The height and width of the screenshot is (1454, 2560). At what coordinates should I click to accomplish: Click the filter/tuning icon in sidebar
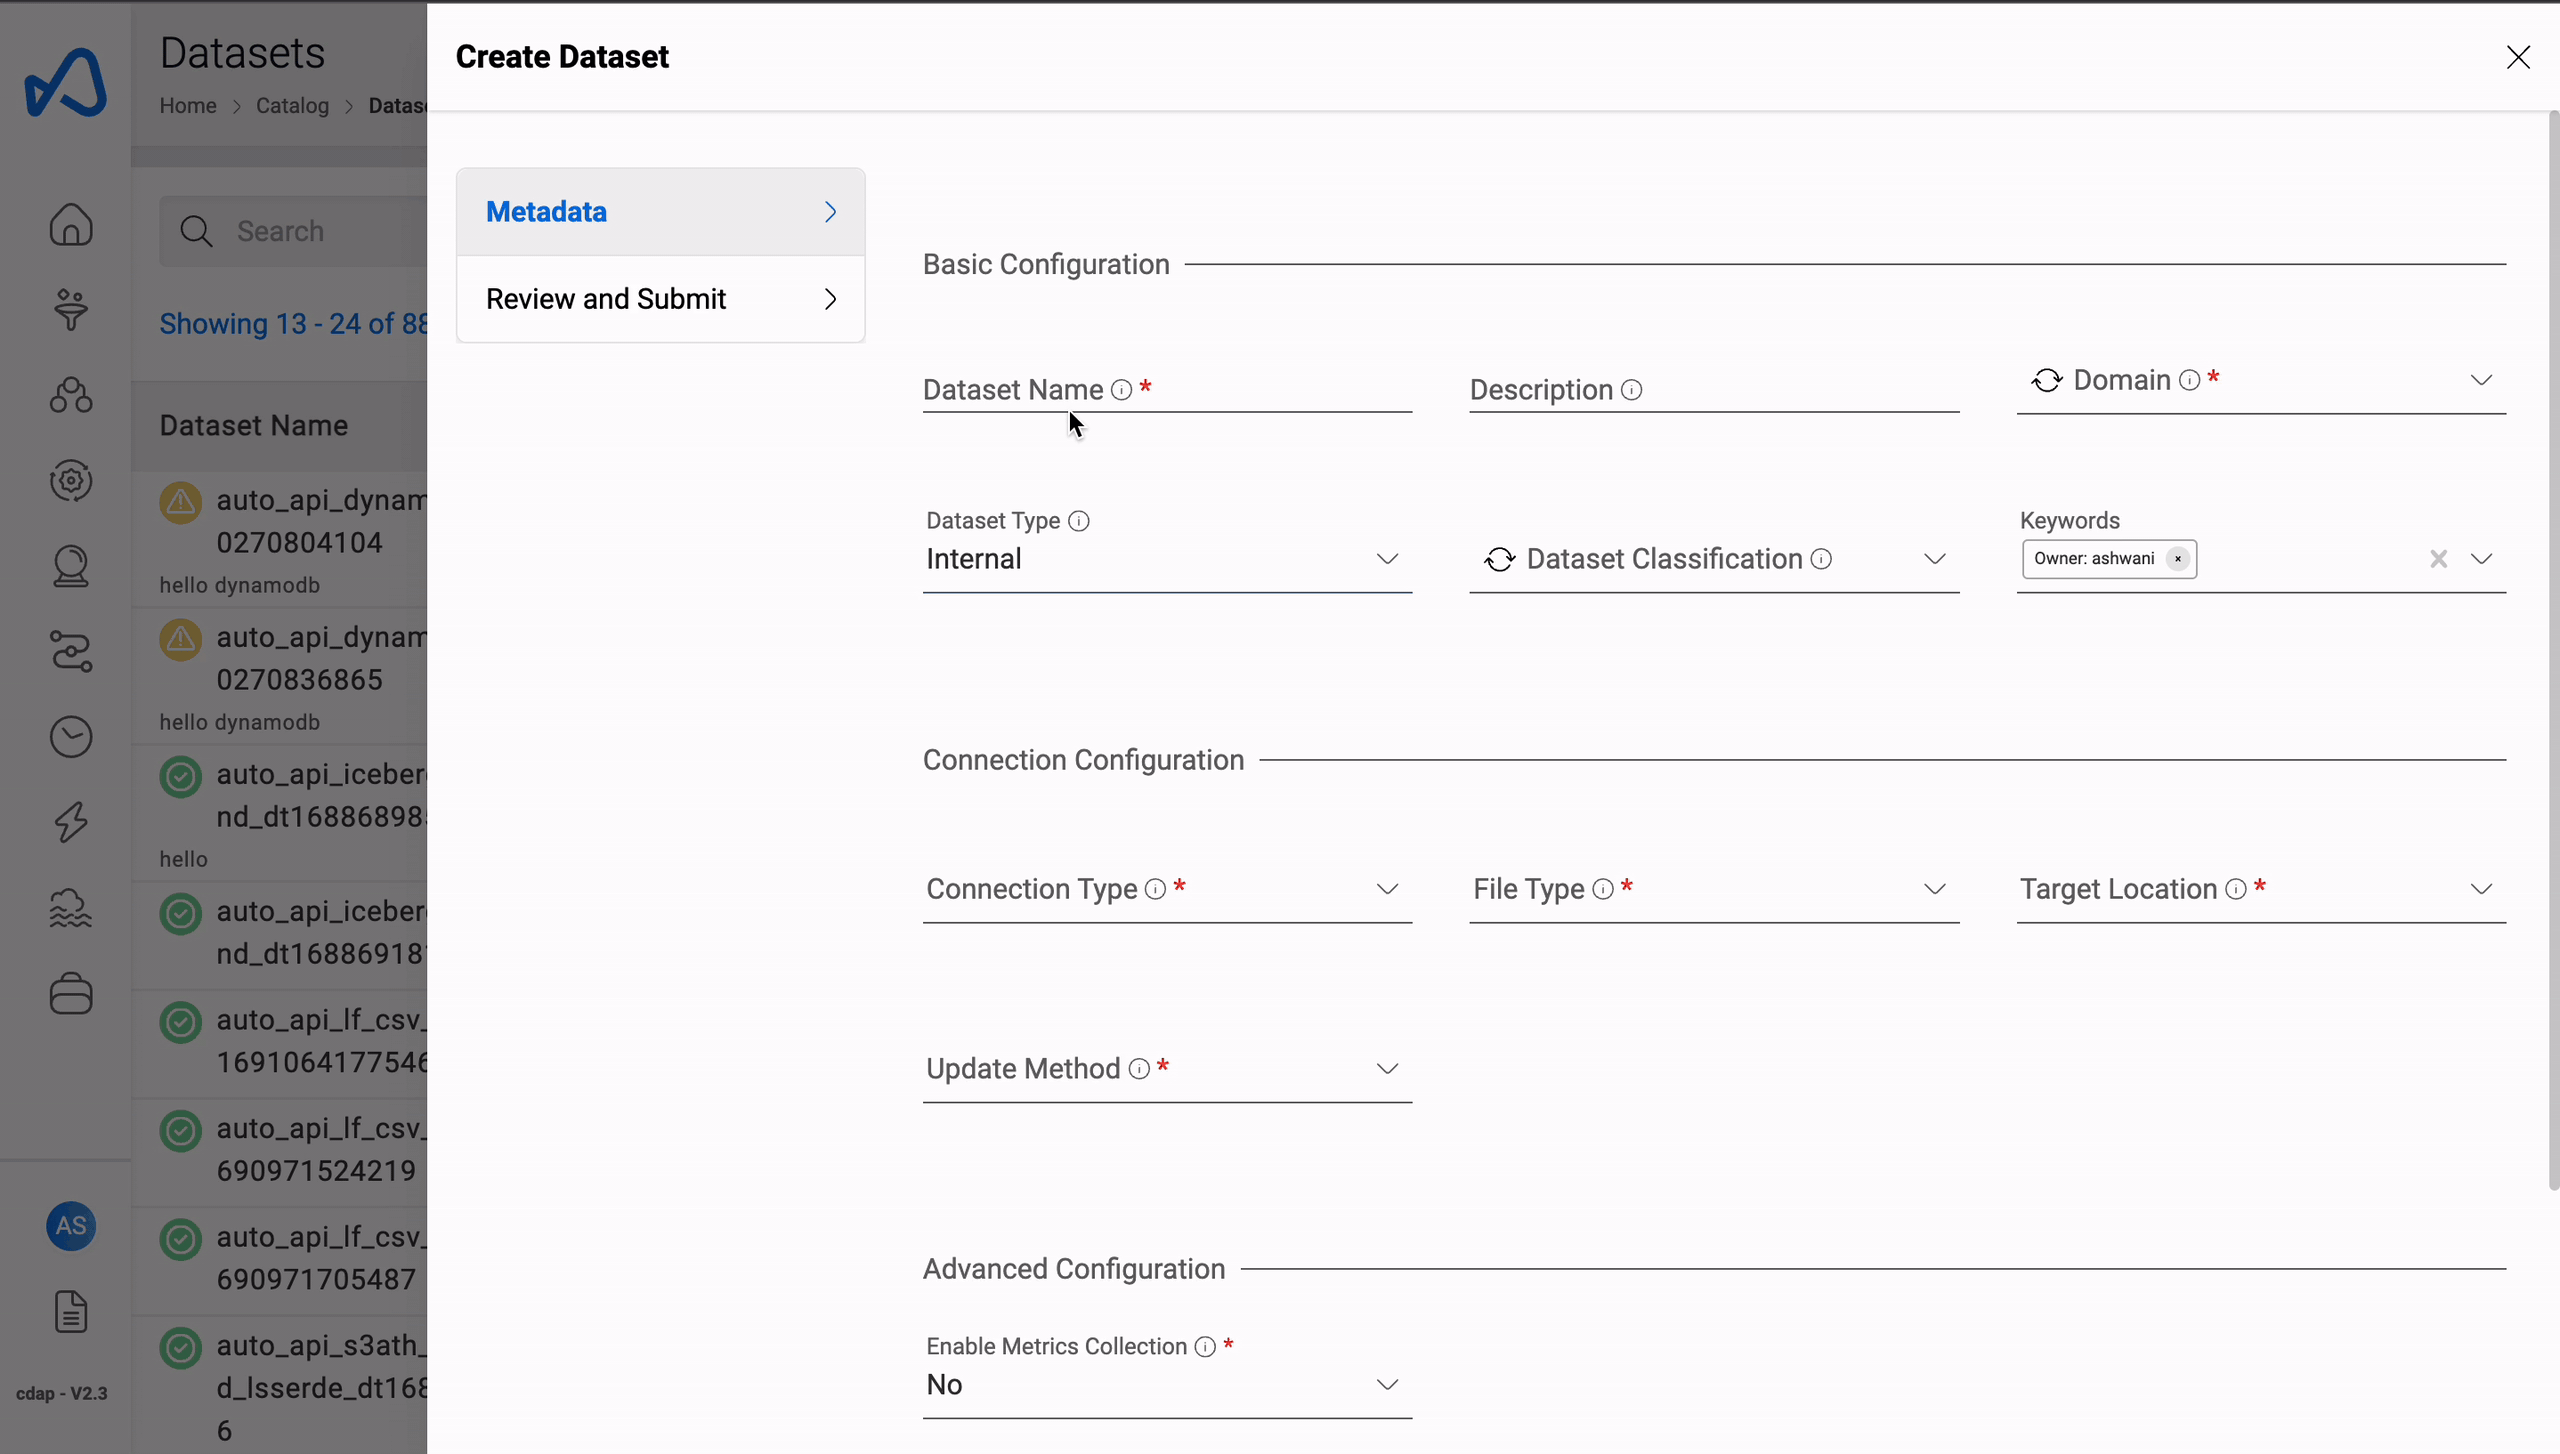click(x=70, y=308)
